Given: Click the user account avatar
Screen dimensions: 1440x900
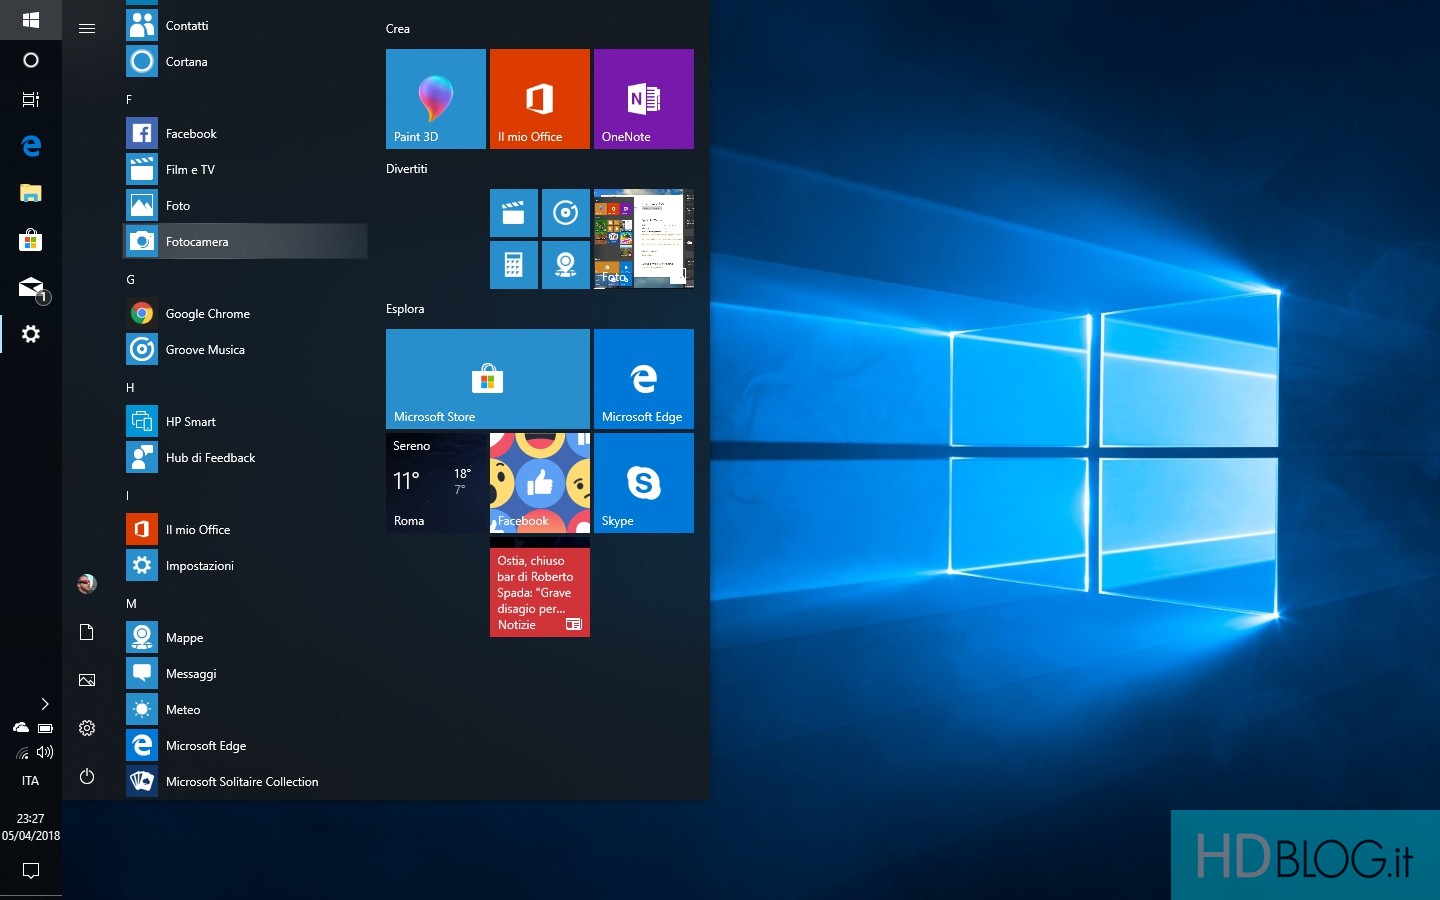Looking at the screenshot, I should [87, 584].
